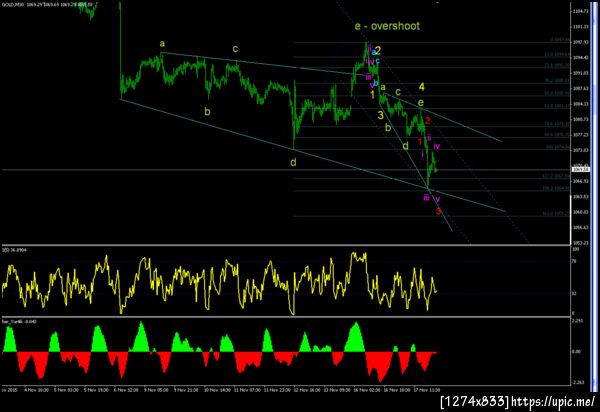Click the 1091.03 price axis label
This screenshot has height=412, width=600.
click(x=580, y=73)
